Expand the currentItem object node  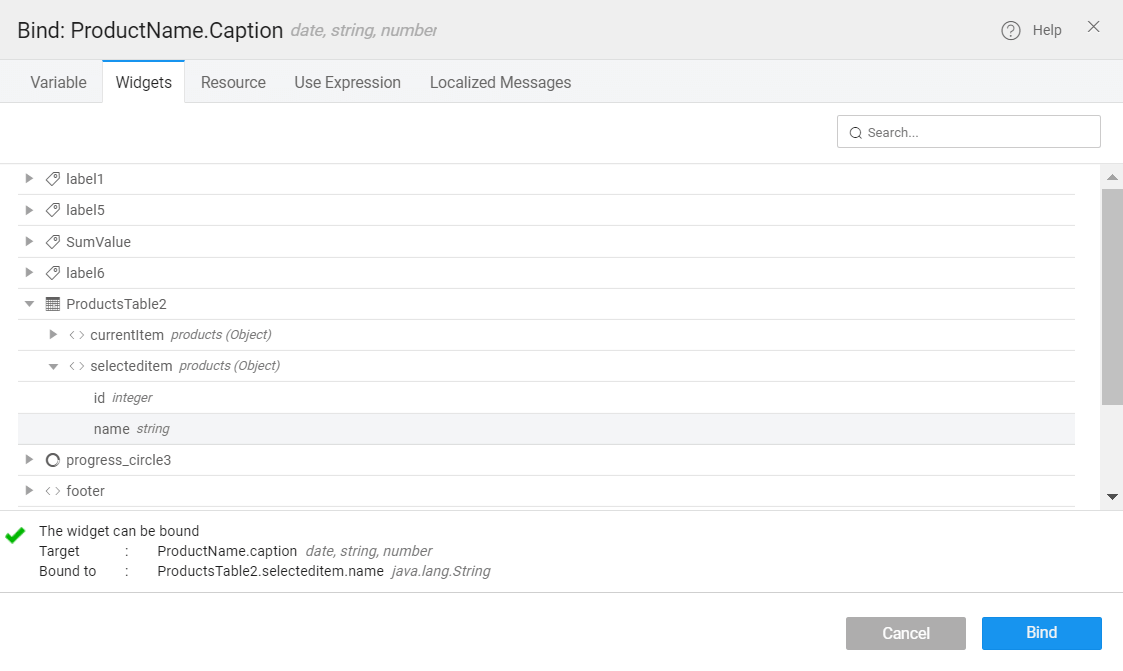coord(54,334)
